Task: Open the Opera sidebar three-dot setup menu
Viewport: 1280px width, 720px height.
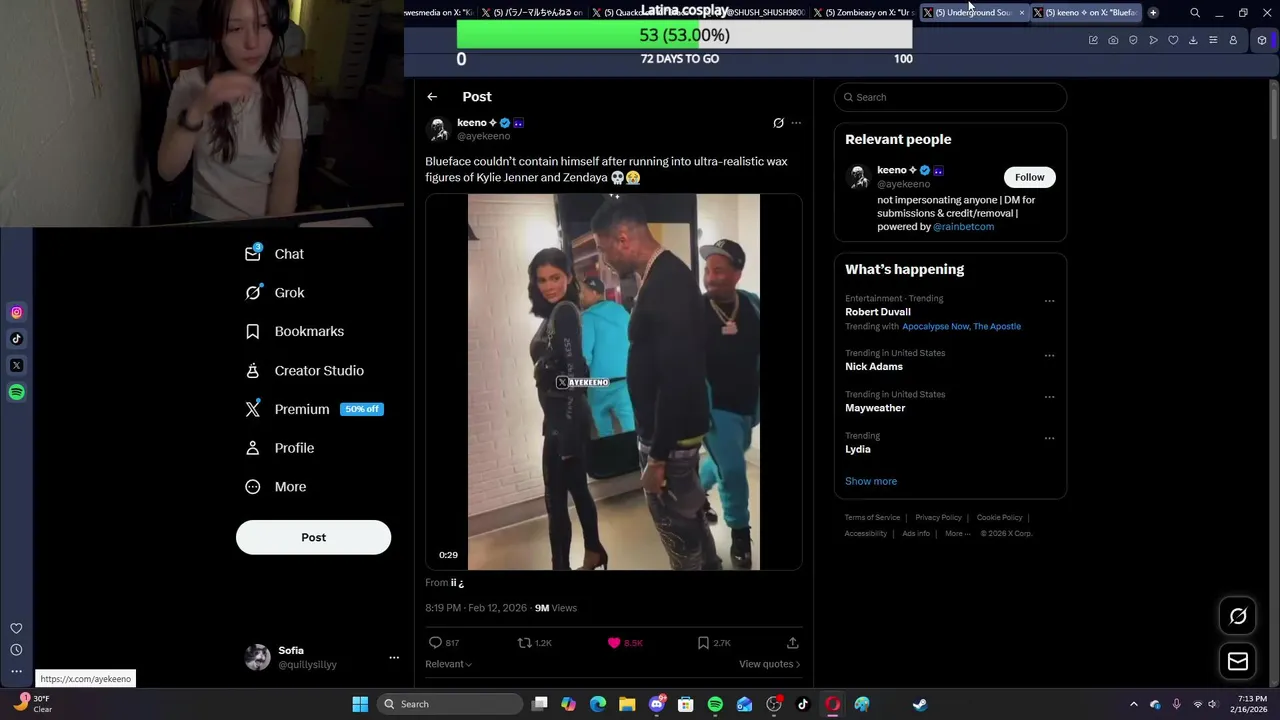Action: click(16, 671)
